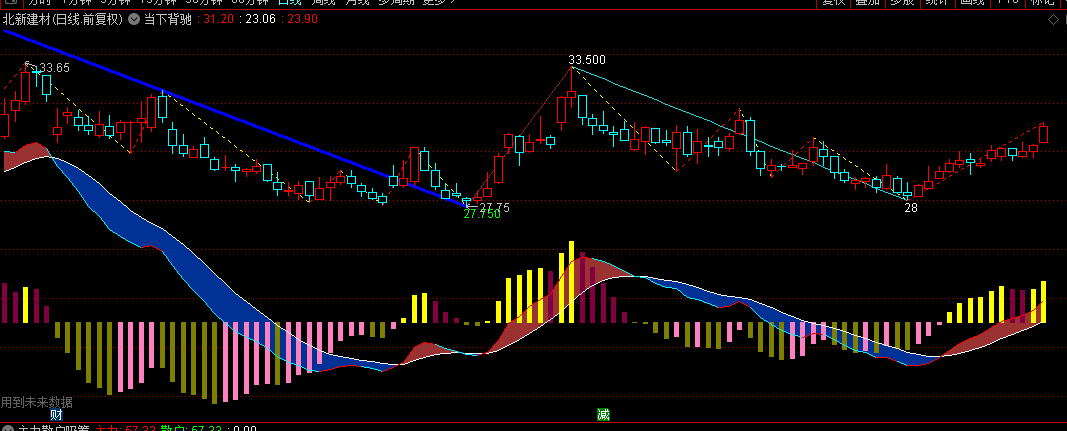Click the 用到未来数据 warning text
The height and width of the screenshot is (431, 1067).
pyautogui.click(x=37, y=402)
